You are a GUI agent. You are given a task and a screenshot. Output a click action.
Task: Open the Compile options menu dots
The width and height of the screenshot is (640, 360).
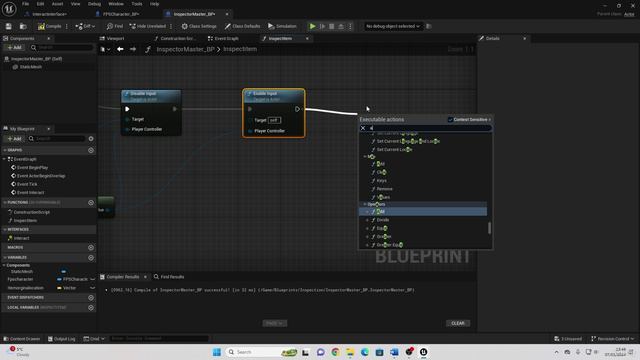(67, 26)
